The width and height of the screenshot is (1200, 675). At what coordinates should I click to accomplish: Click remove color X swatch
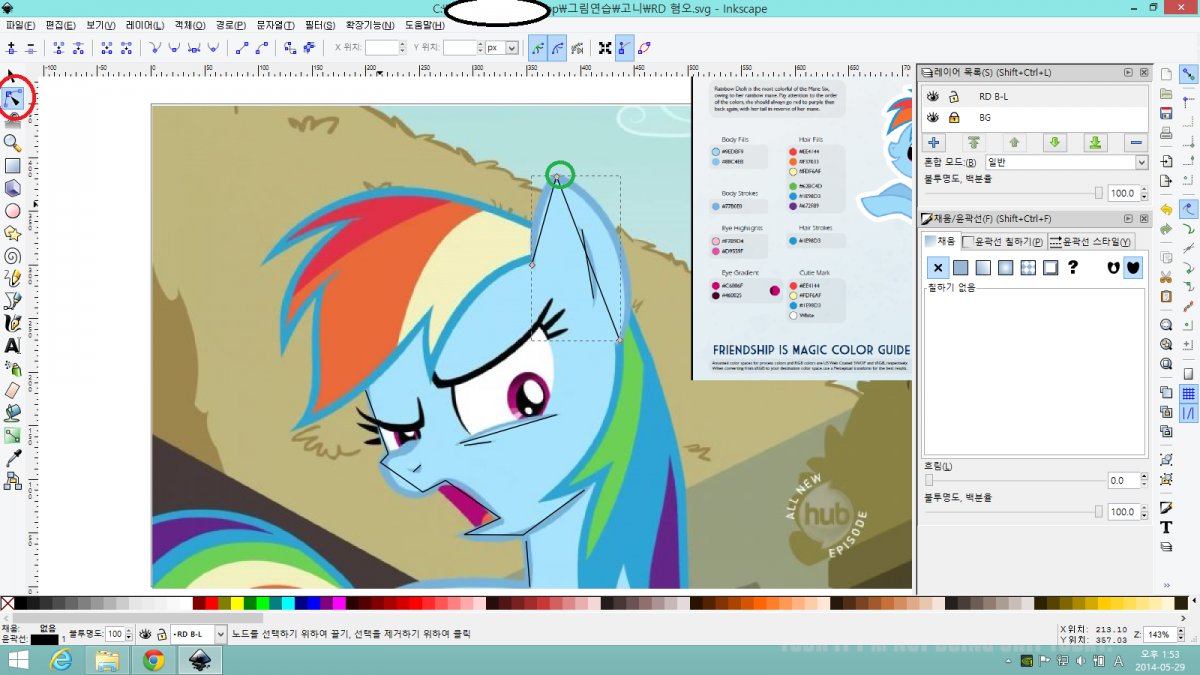pyautogui.click(x=7, y=603)
